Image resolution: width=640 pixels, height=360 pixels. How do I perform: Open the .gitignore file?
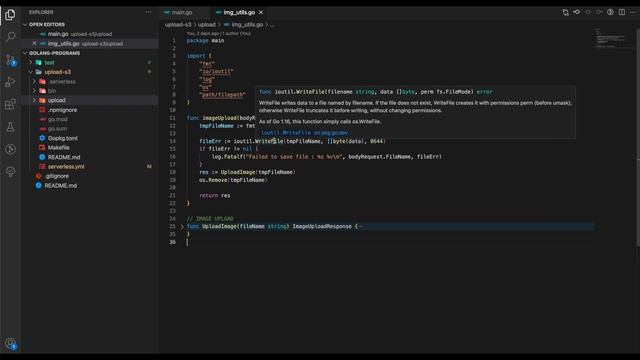(57, 176)
